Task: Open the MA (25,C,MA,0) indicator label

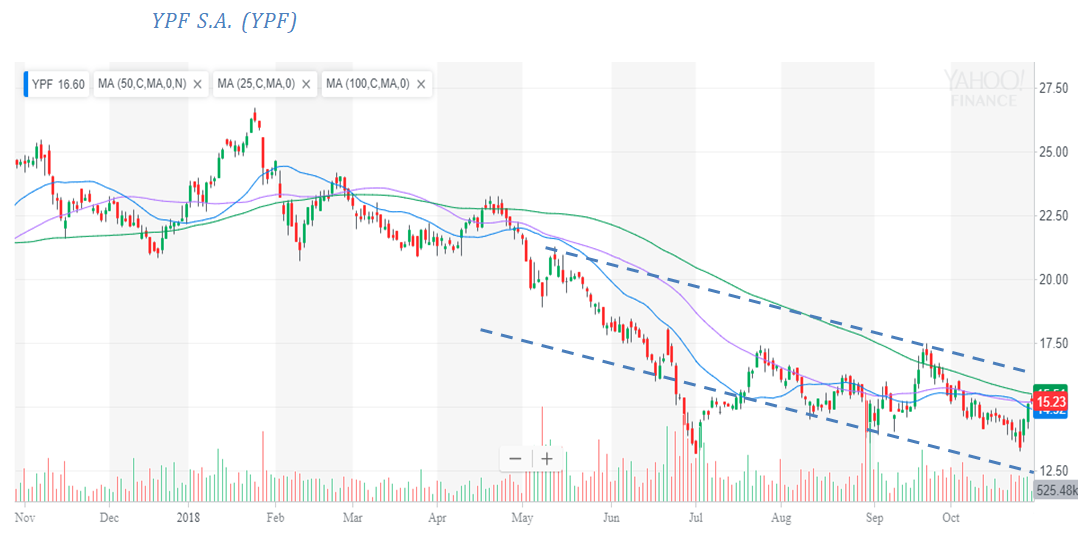Action: (256, 84)
